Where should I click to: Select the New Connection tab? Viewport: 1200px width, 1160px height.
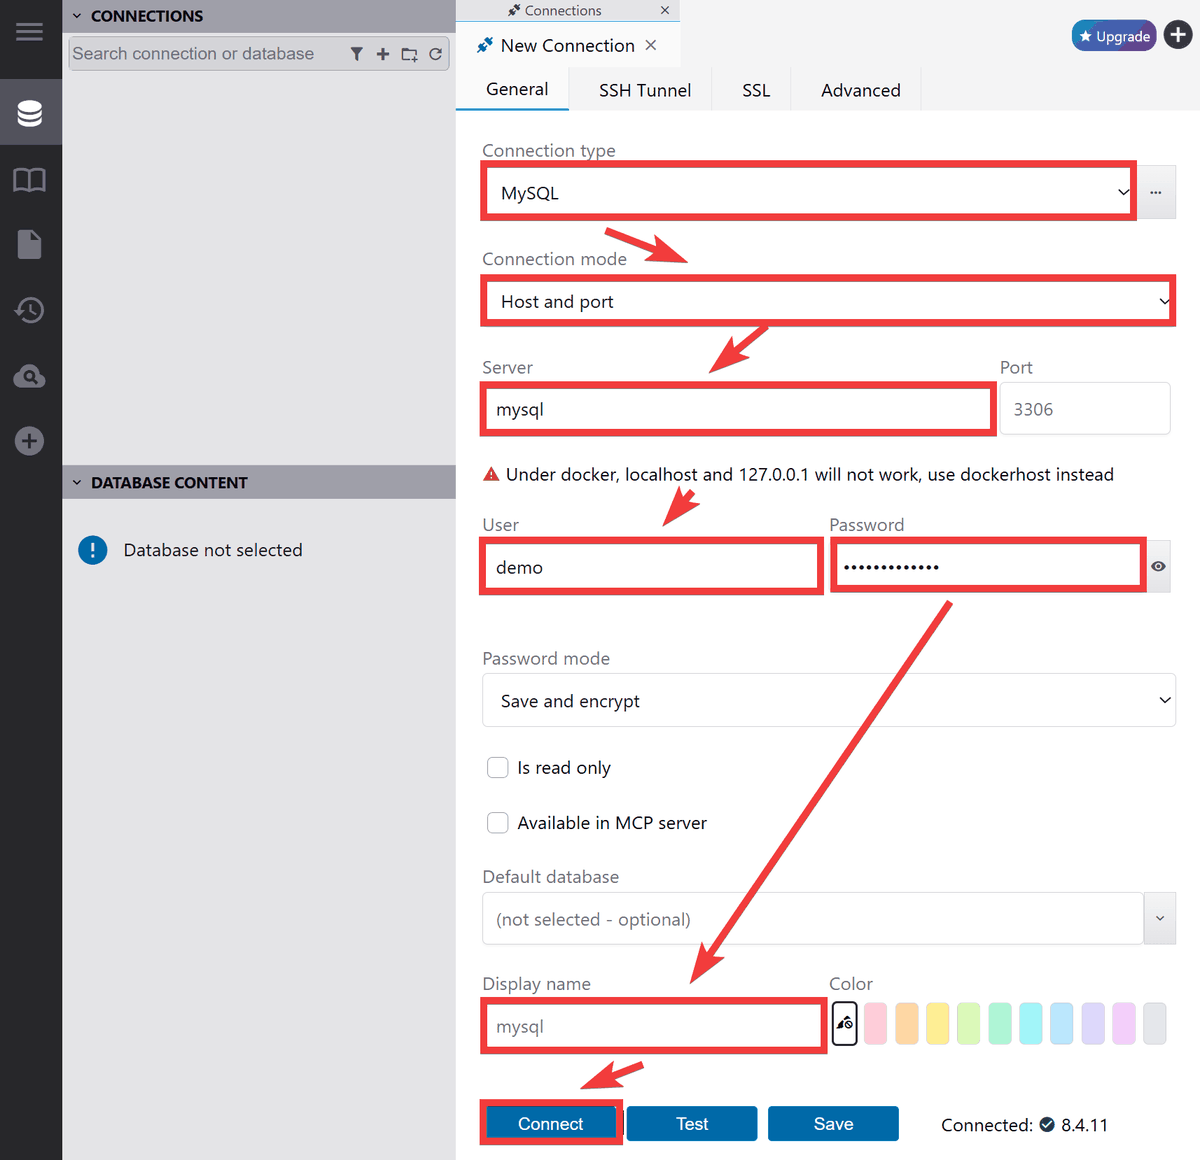[x=567, y=45]
